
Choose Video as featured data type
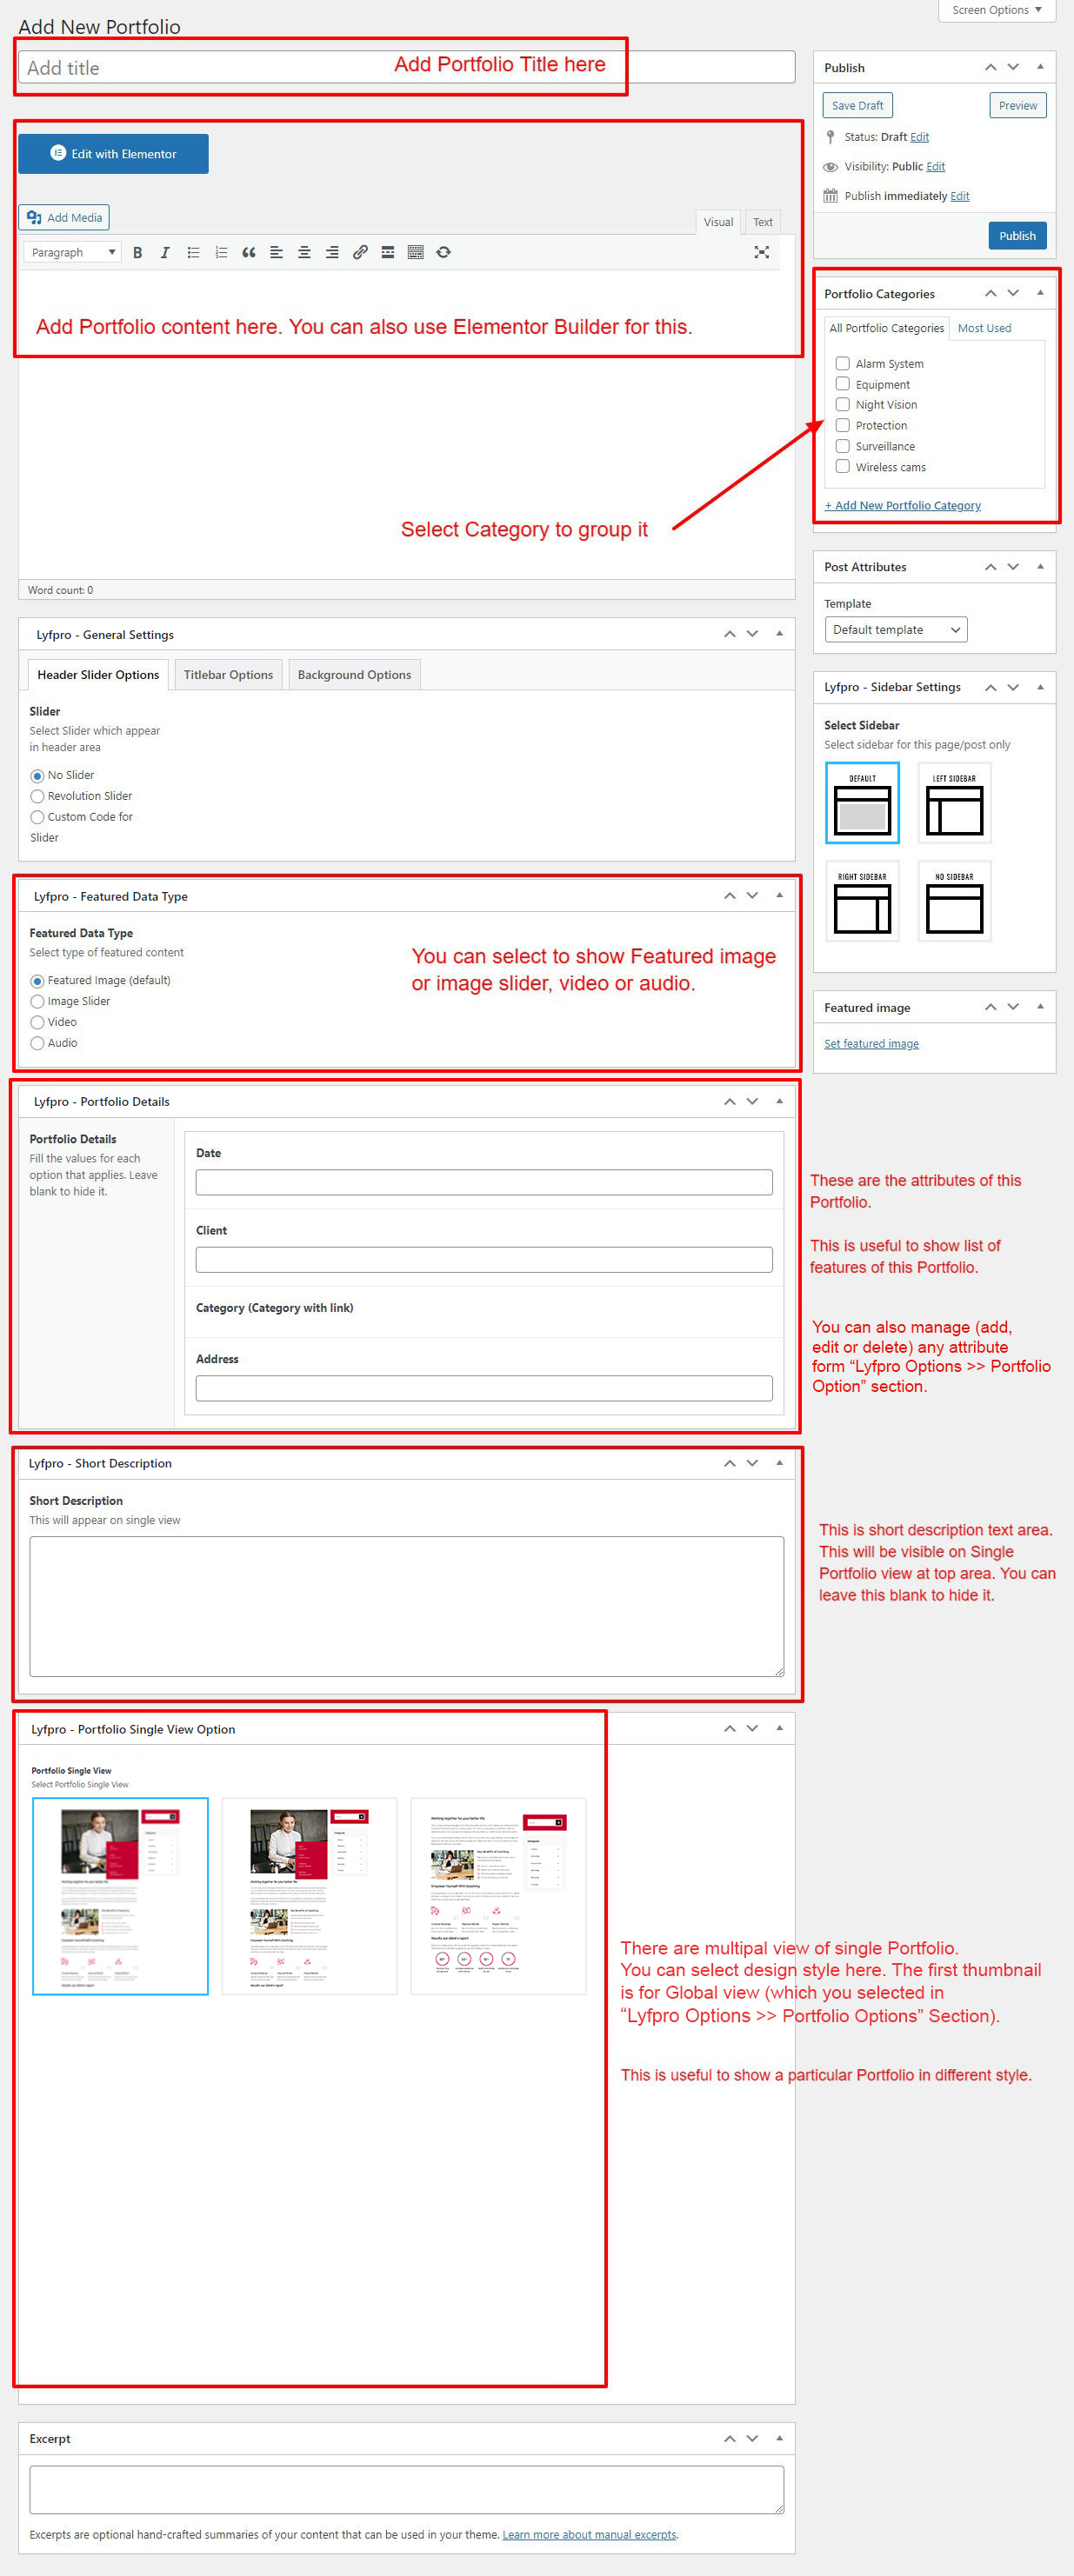[37, 1022]
